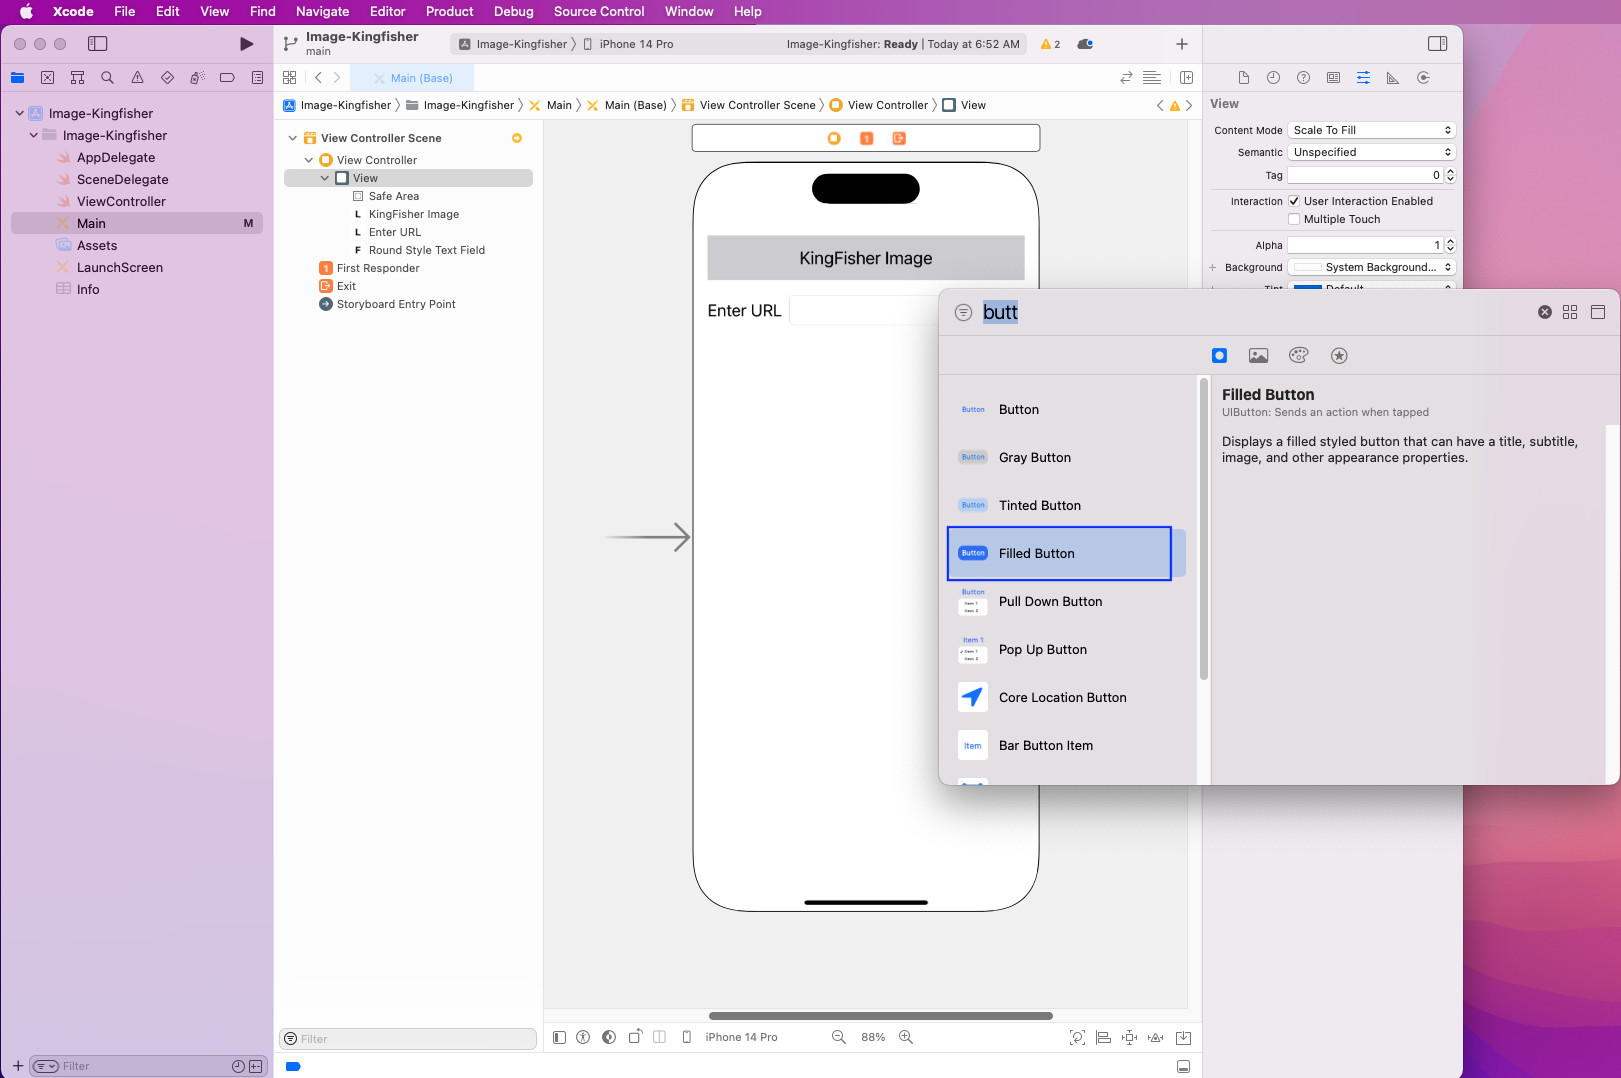Image resolution: width=1621 pixels, height=1078 pixels.
Task: Toggle the canvas appearance icon
Action: point(609,1037)
